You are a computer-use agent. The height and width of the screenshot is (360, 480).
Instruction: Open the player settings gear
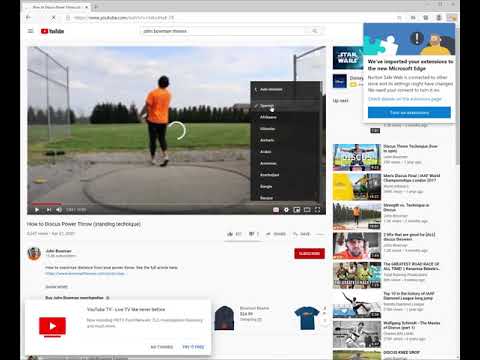pyautogui.click(x=286, y=210)
